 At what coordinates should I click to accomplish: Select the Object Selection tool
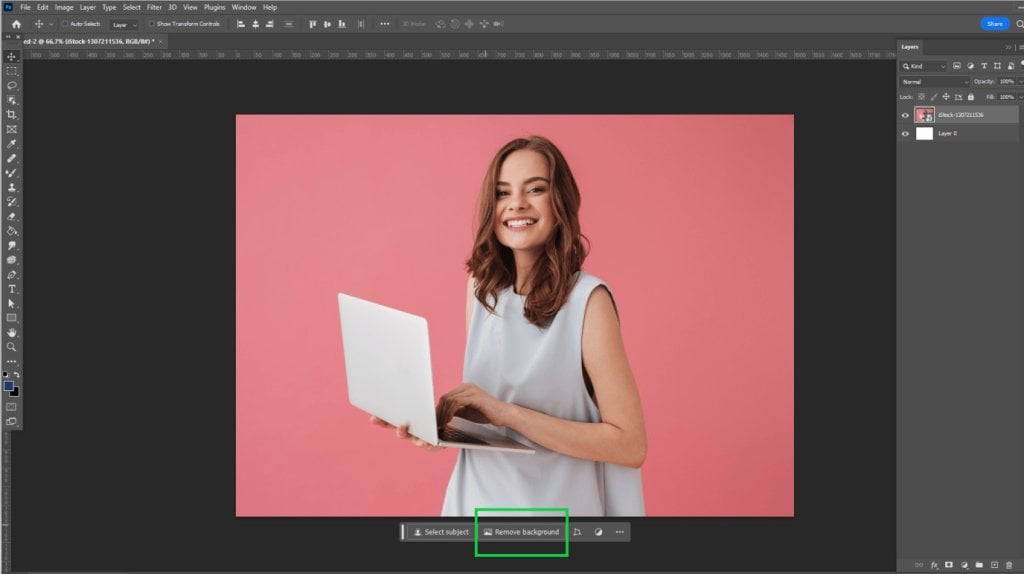12,100
